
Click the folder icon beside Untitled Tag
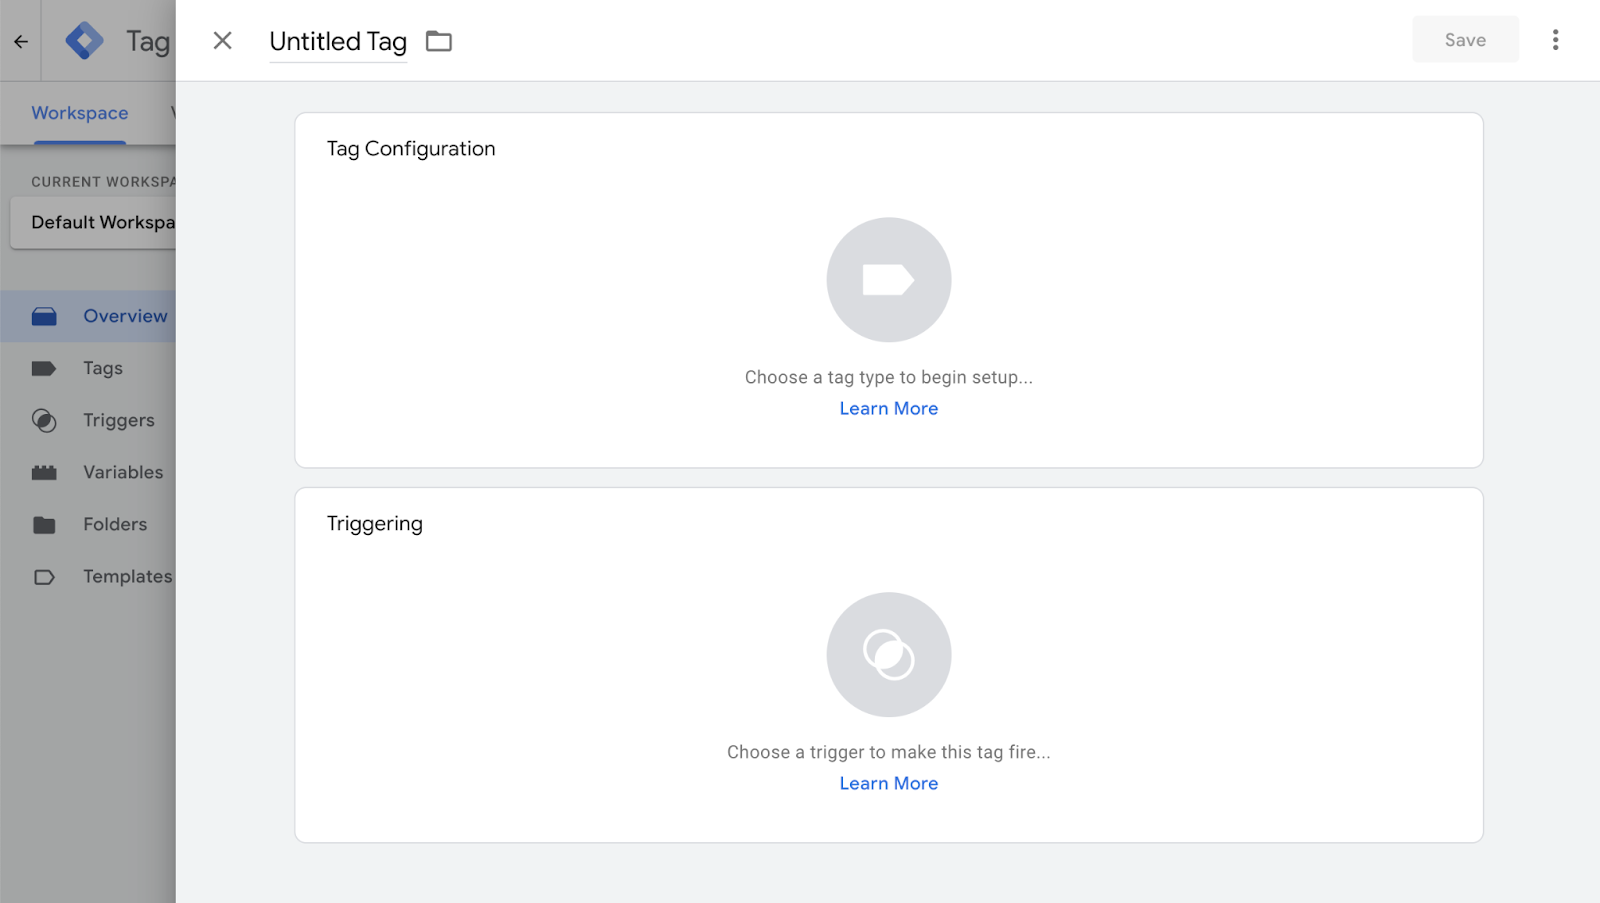[x=439, y=41]
